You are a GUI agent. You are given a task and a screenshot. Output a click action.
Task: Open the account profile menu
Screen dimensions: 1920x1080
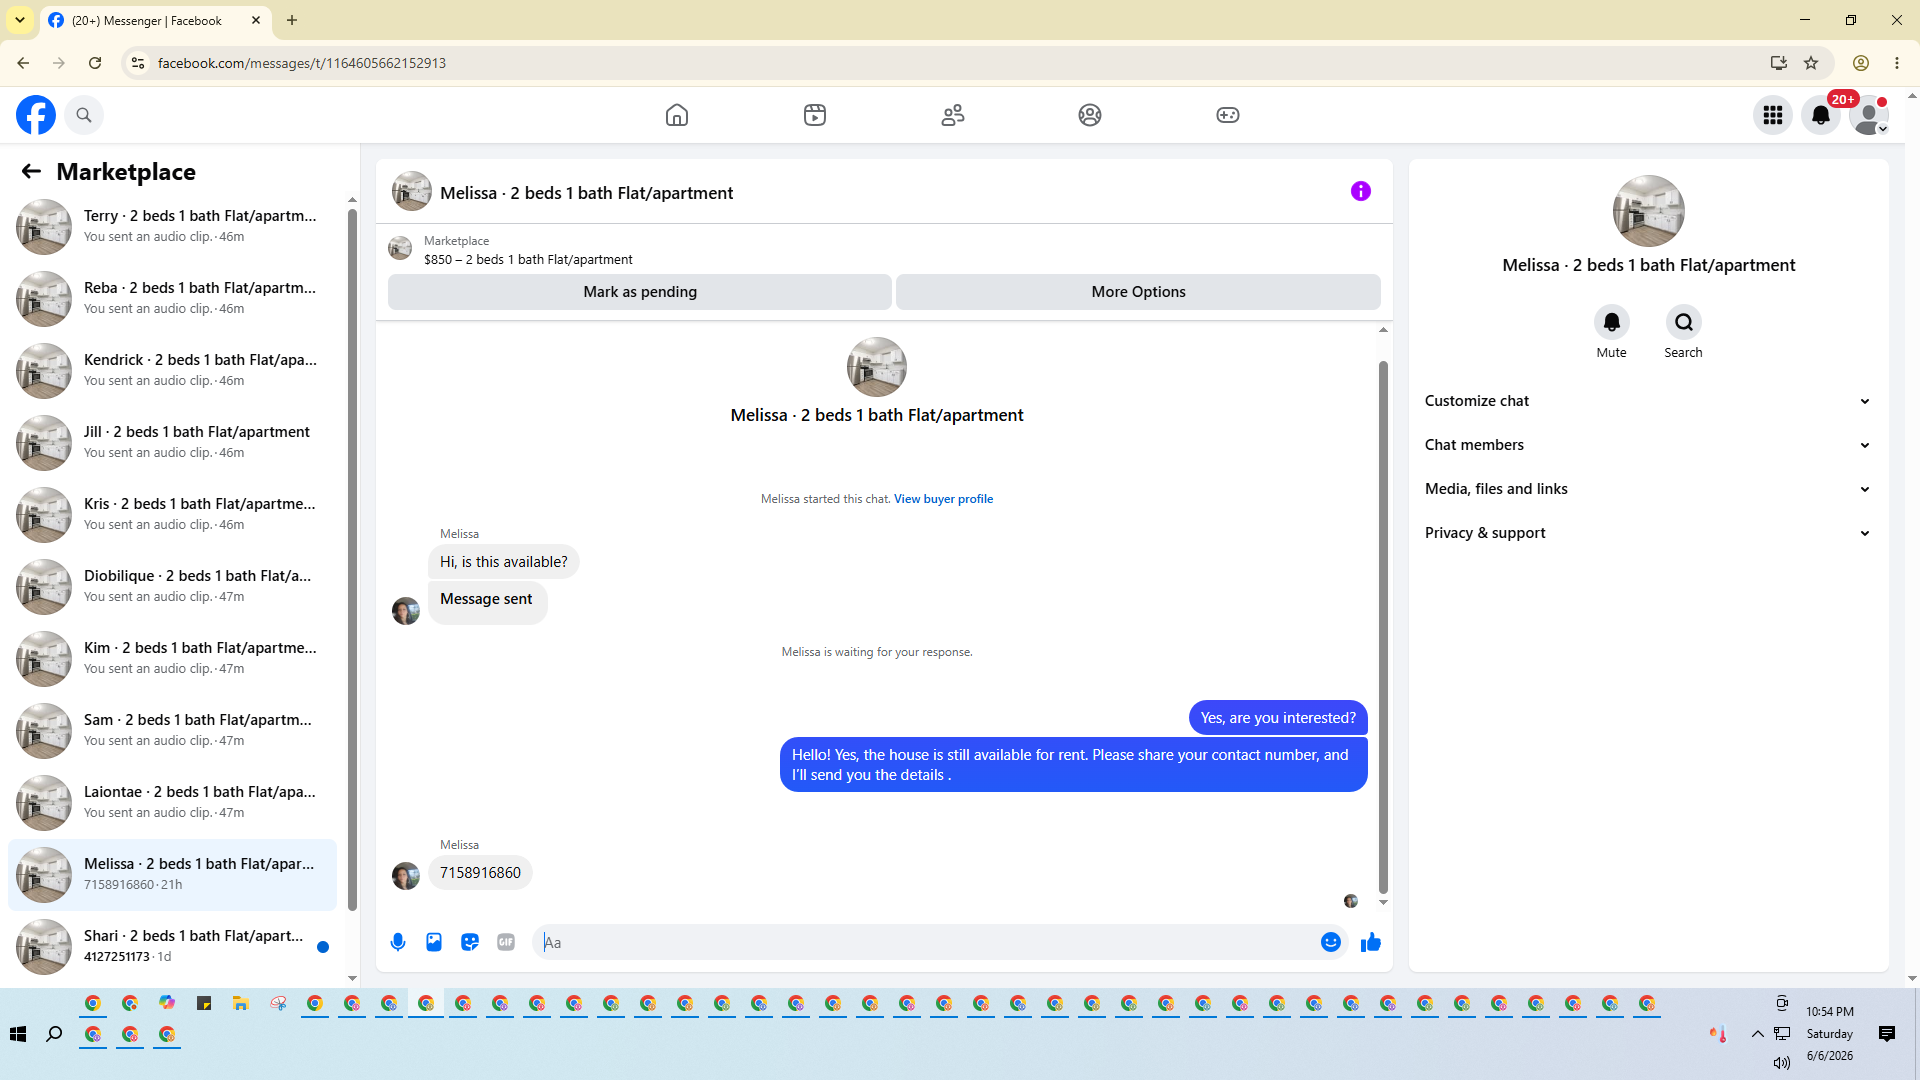click(1869, 115)
